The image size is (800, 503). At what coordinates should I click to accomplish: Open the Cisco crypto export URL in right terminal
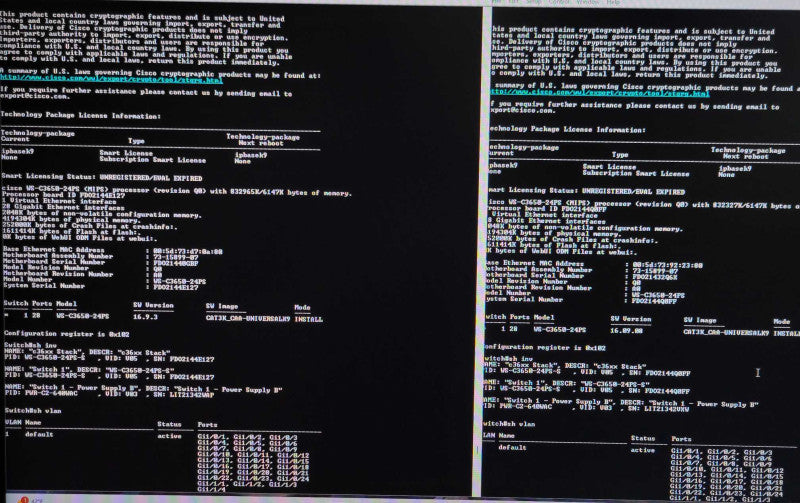point(599,93)
